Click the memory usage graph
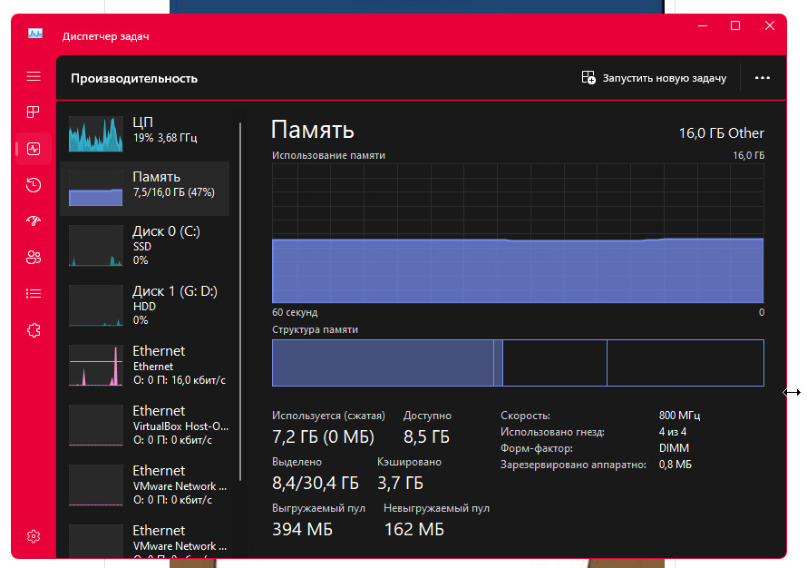 tap(518, 232)
